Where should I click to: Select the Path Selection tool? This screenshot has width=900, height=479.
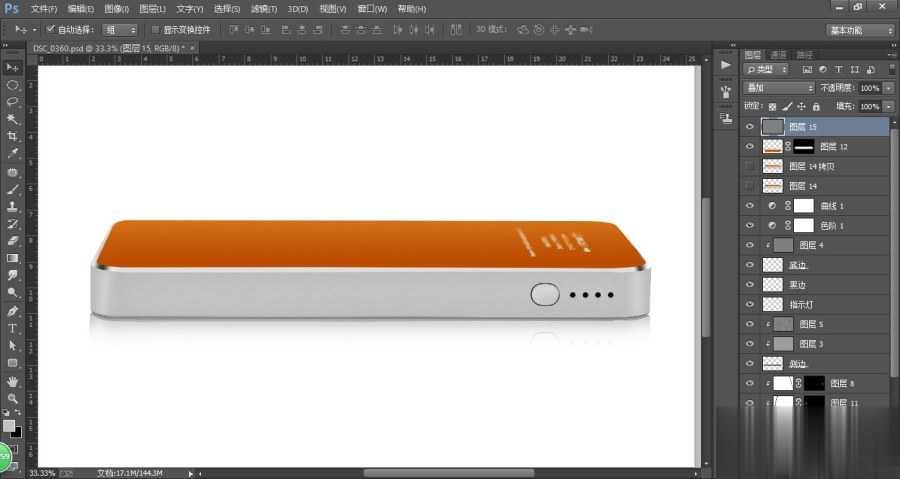click(12, 346)
